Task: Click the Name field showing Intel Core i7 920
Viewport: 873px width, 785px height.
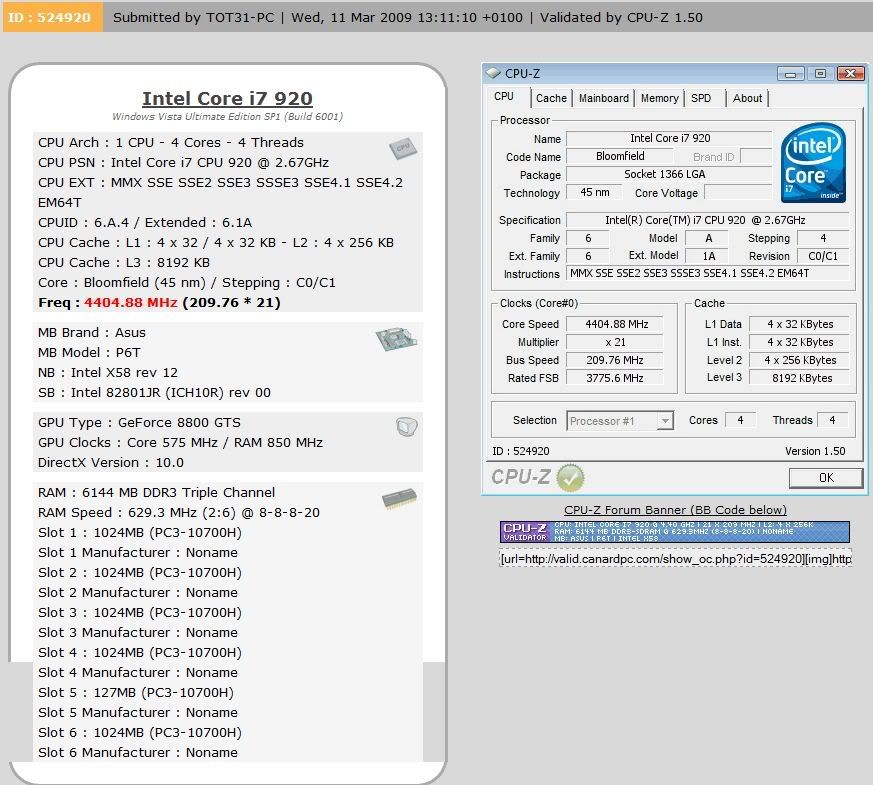Action: point(669,138)
